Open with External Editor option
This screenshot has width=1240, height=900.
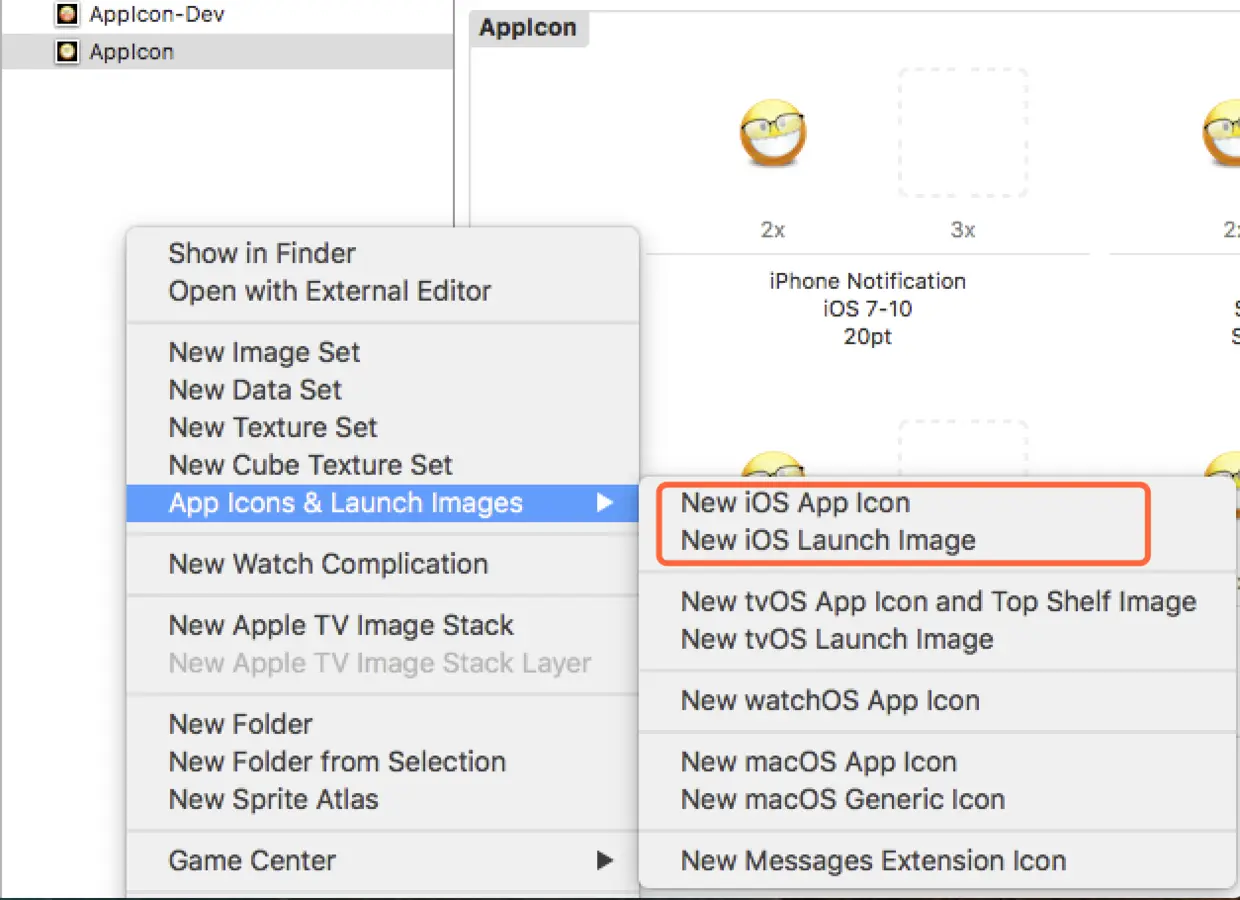330,292
